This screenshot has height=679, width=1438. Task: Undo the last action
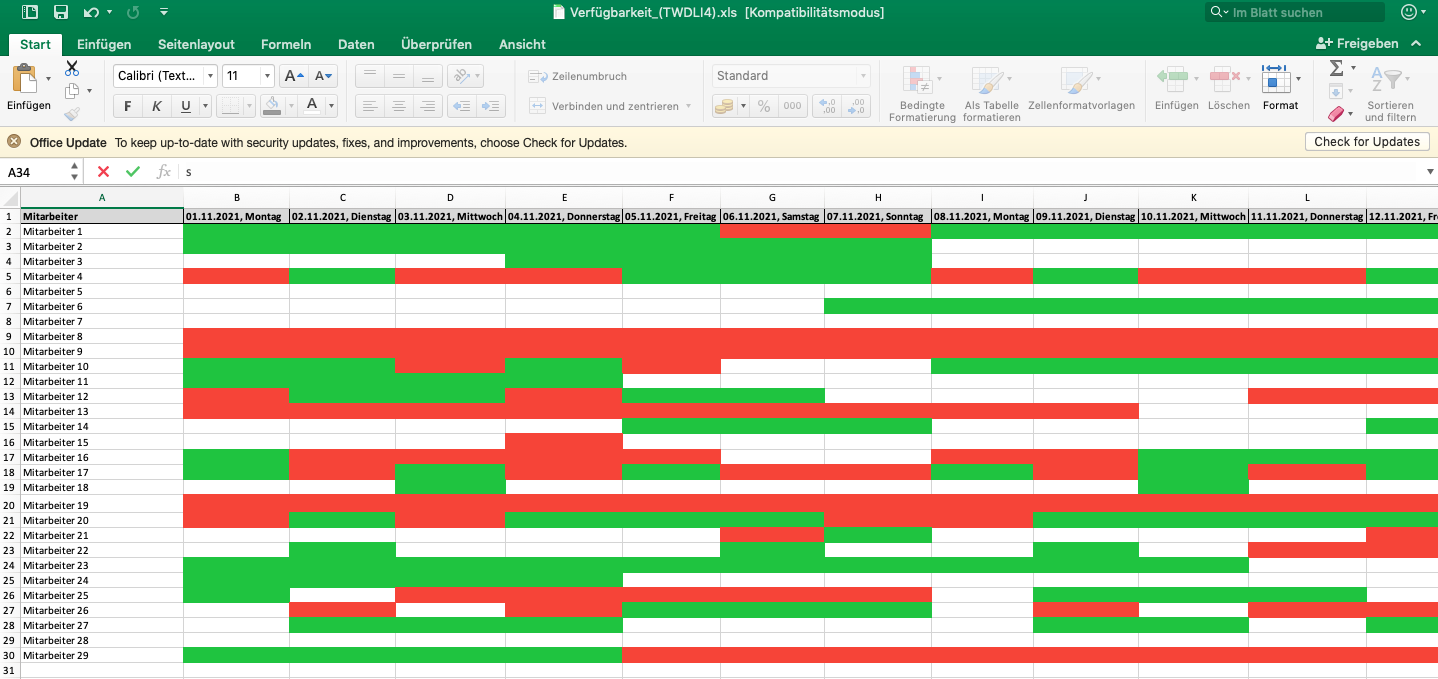(x=92, y=13)
